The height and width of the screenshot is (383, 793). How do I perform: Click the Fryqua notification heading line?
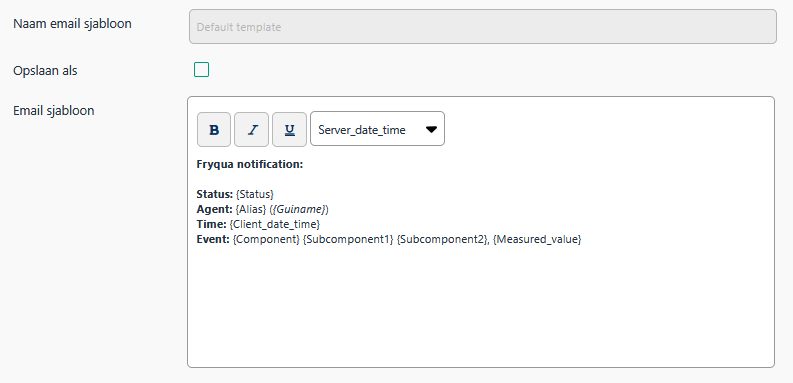click(x=249, y=164)
